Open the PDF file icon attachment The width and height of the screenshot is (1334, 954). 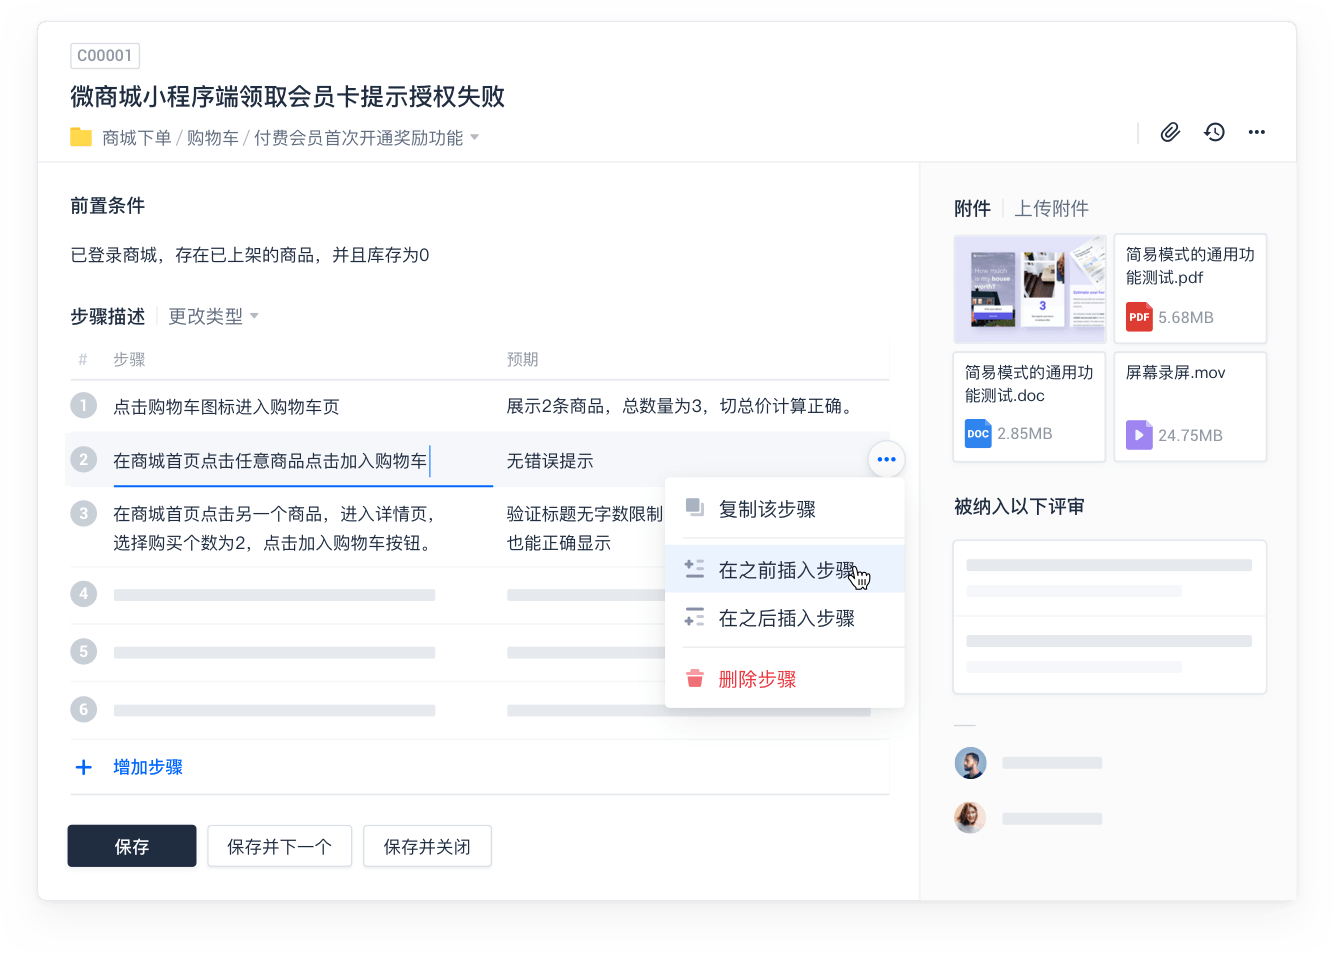click(x=1139, y=317)
